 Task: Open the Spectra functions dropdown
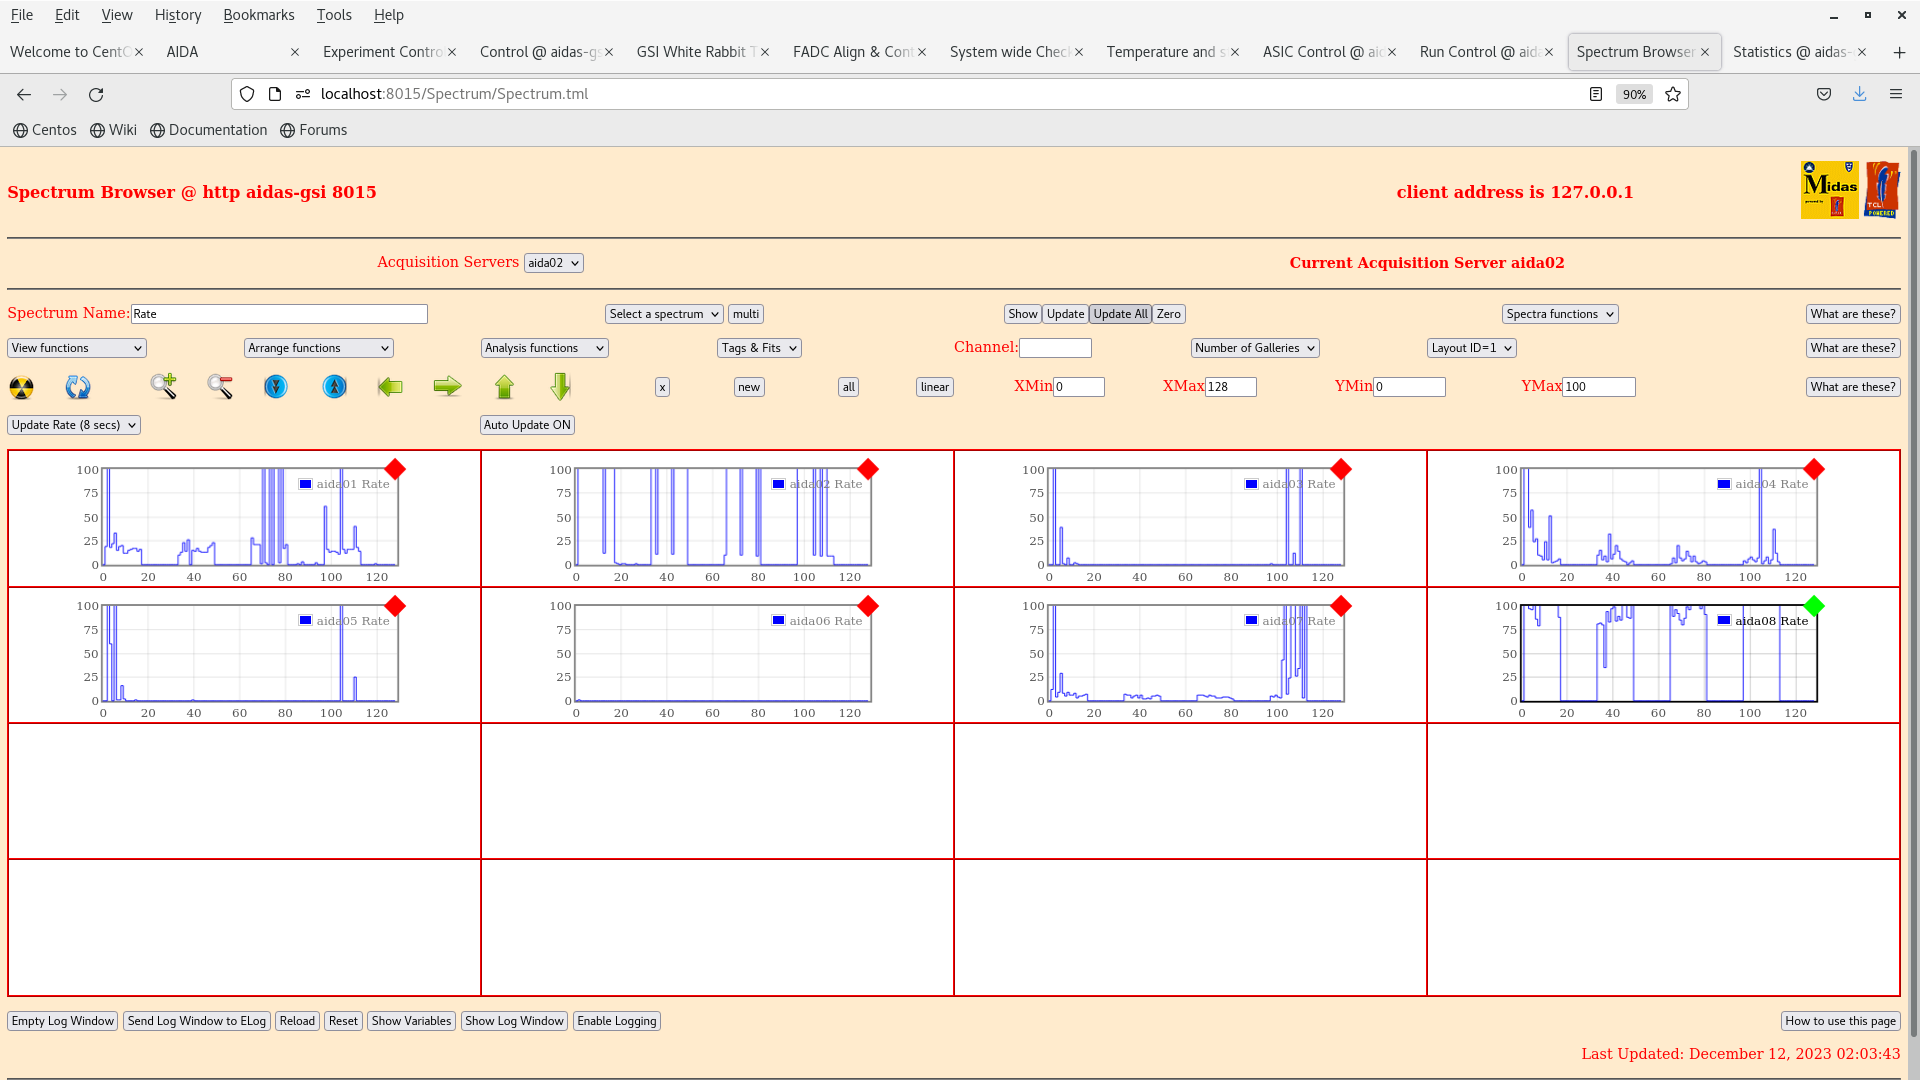point(1559,313)
